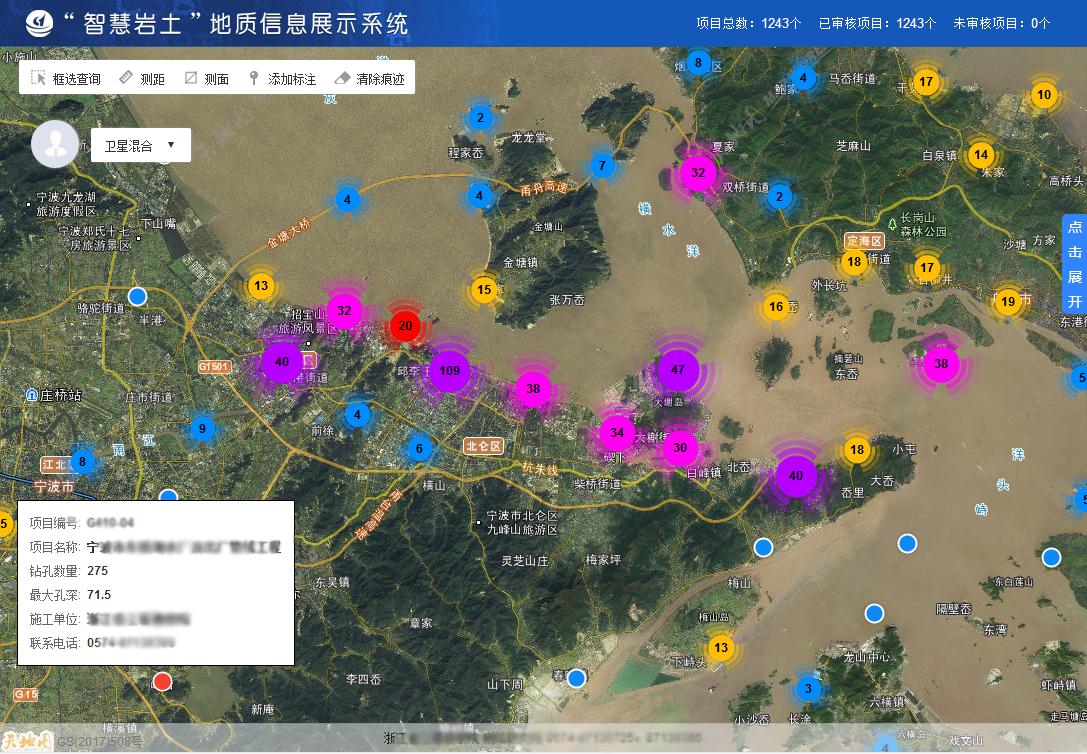Select the 测距 distance measuring tool
This screenshot has height=754, width=1087.
click(141, 78)
